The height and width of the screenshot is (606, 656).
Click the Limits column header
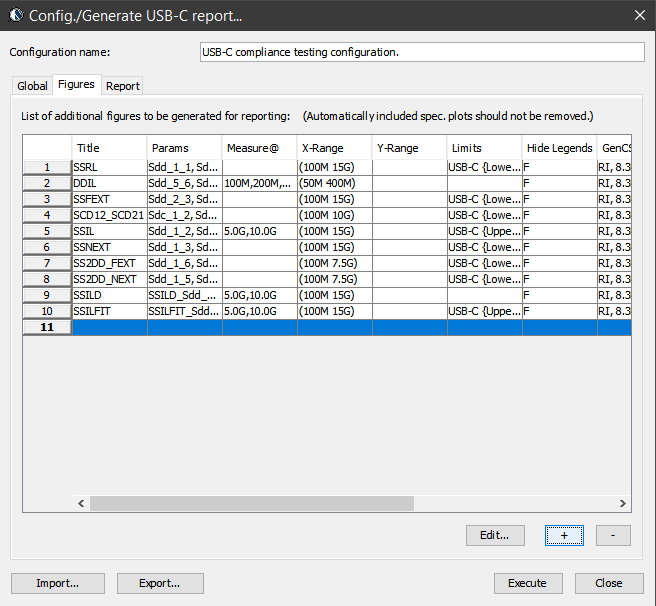484,148
